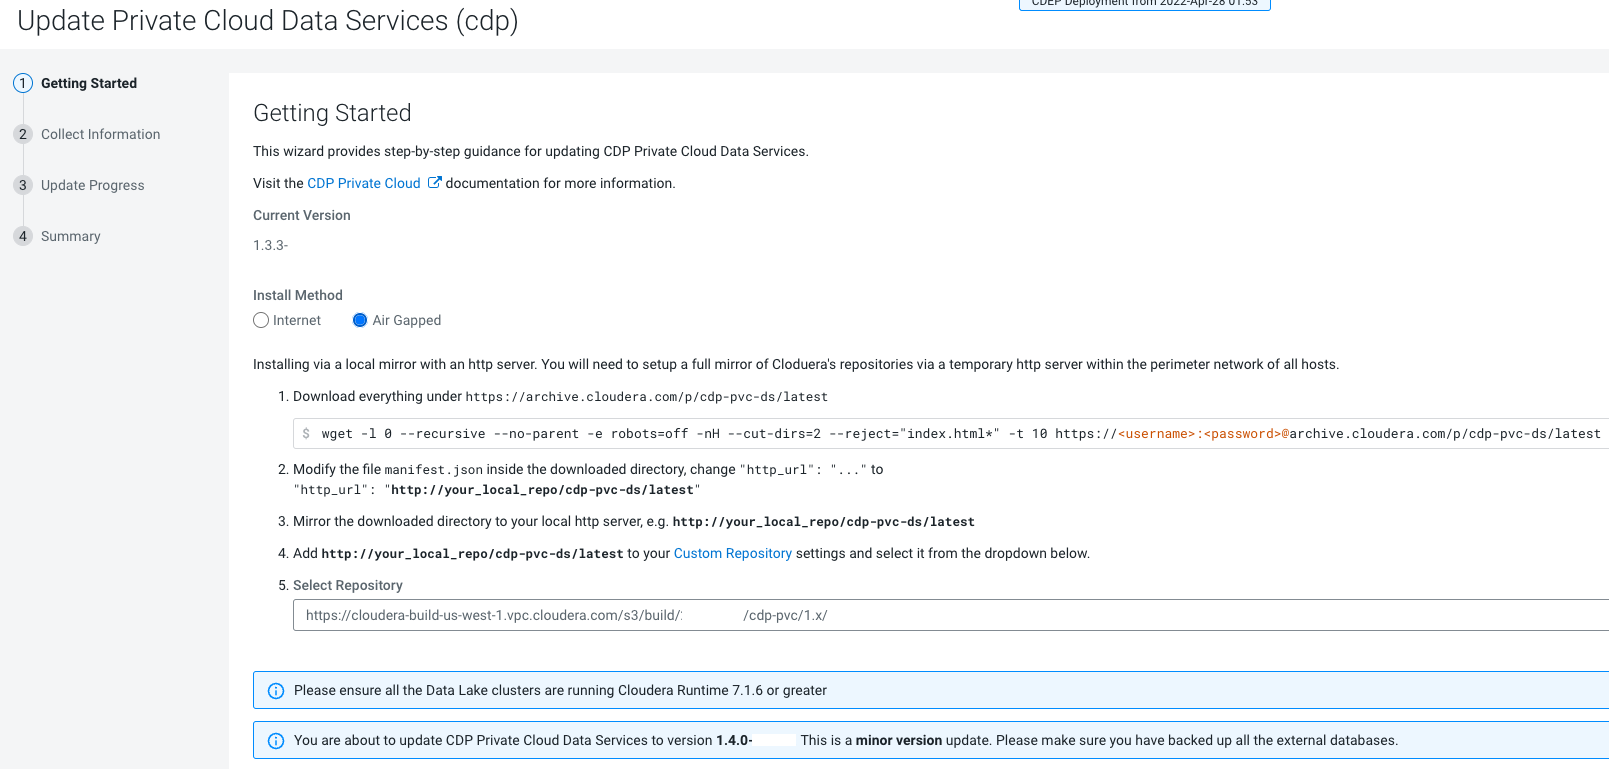Open CDP Private Cloud documentation link
Image resolution: width=1609 pixels, height=769 pixels.
[x=364, y=183]
